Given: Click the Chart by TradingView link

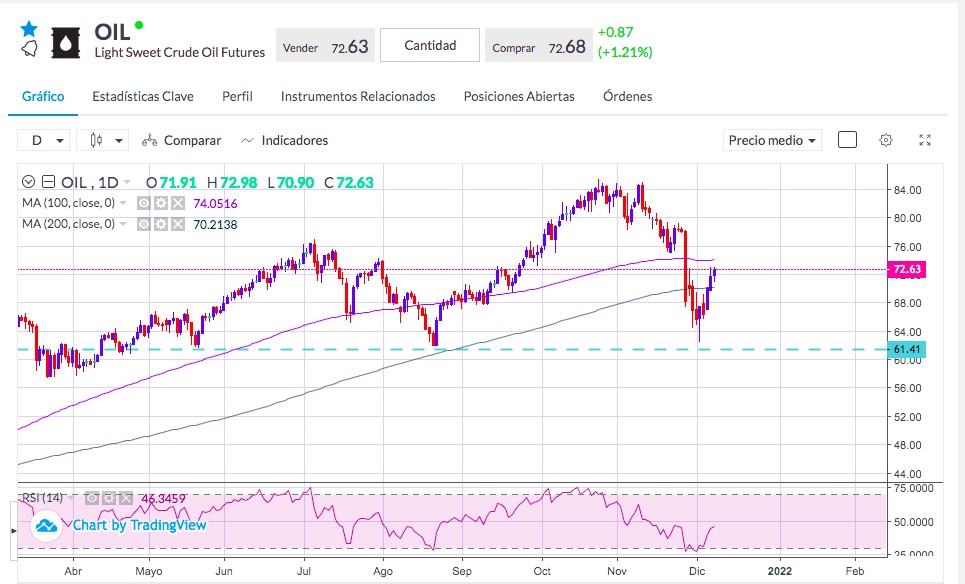Looking at the screenshot, I should coord(140,526).
